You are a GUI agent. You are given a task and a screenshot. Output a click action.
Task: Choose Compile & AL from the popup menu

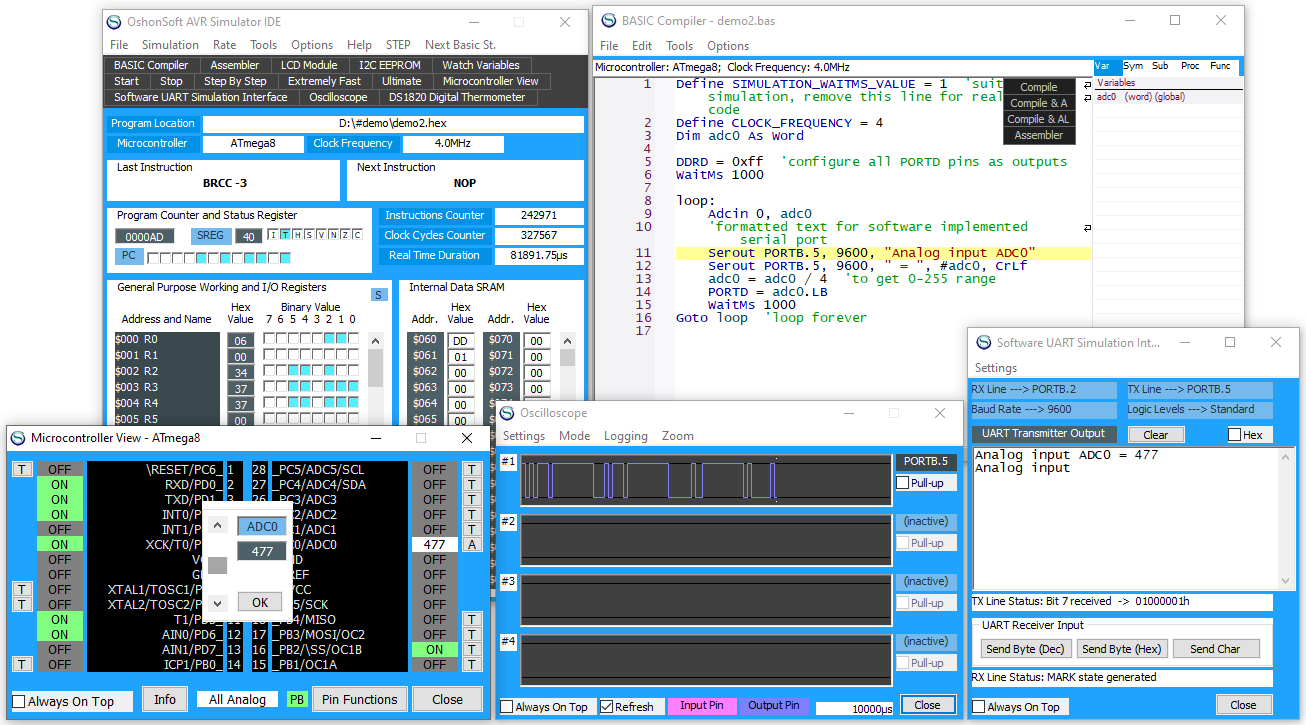click(1039, 119)
